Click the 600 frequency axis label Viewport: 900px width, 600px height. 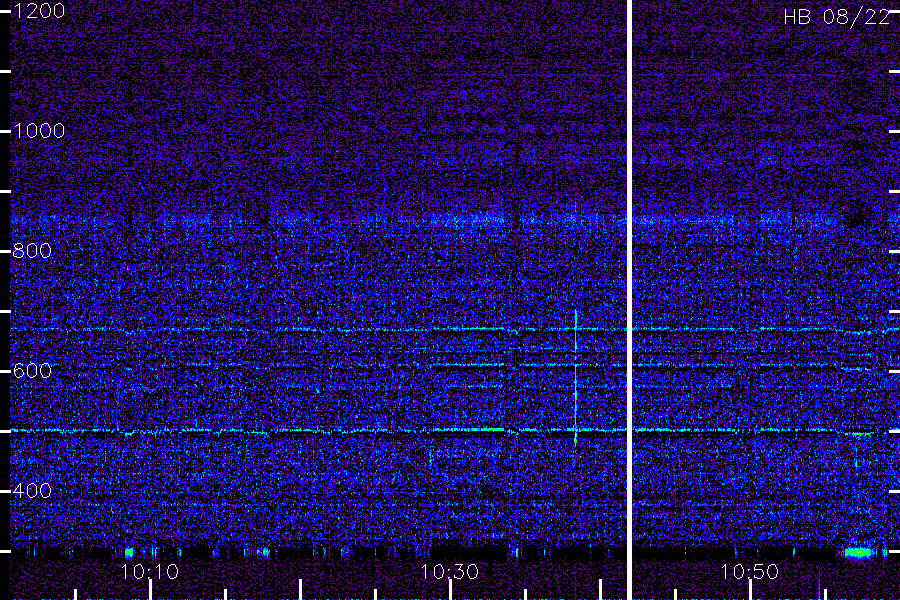[32, 371]
